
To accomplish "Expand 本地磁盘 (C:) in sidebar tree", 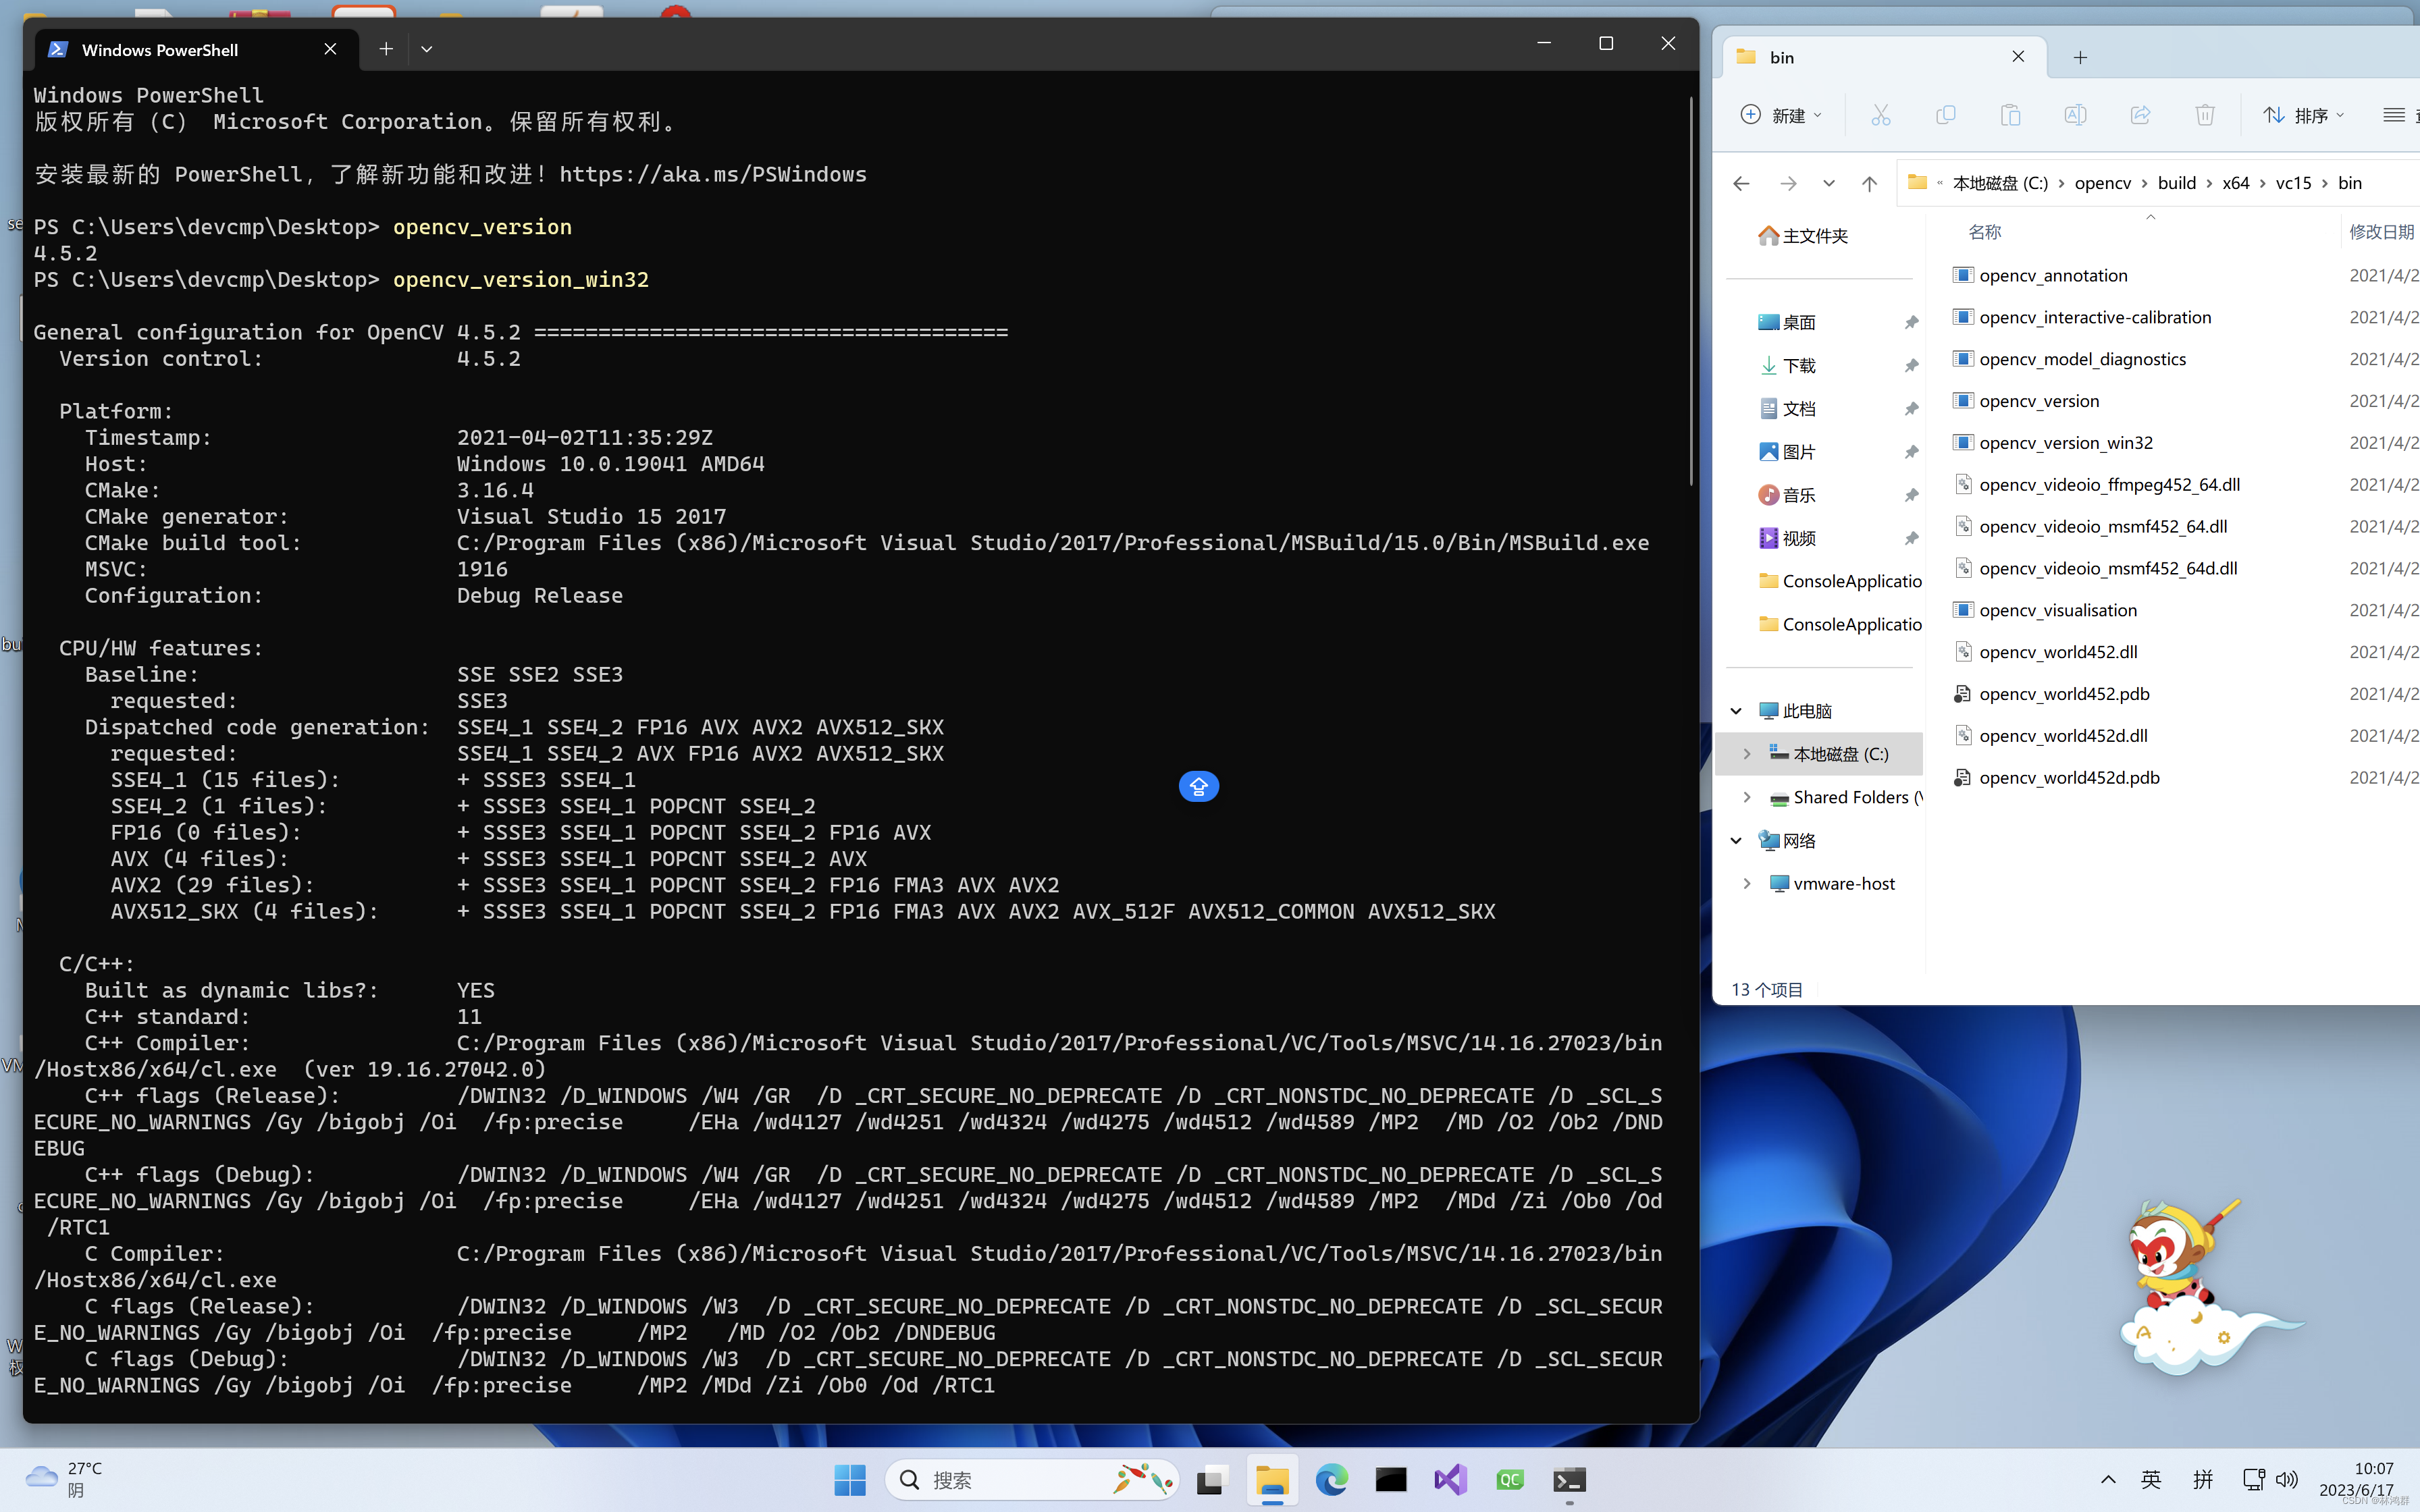I will [1747, 754].
